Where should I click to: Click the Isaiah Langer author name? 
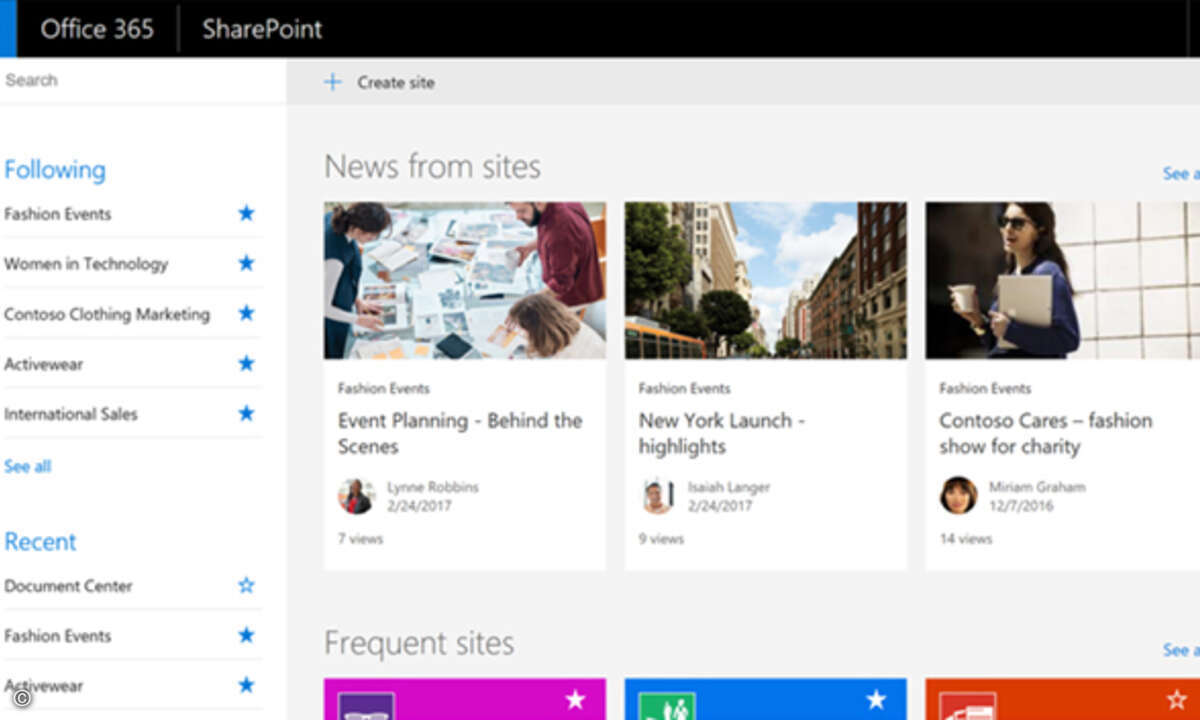coord(730,487)
